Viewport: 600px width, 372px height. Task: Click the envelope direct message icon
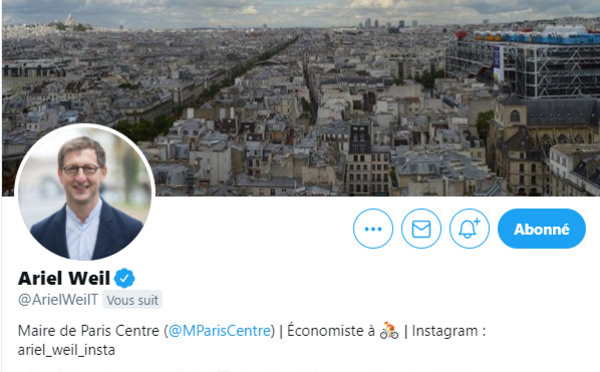point(421,229)
